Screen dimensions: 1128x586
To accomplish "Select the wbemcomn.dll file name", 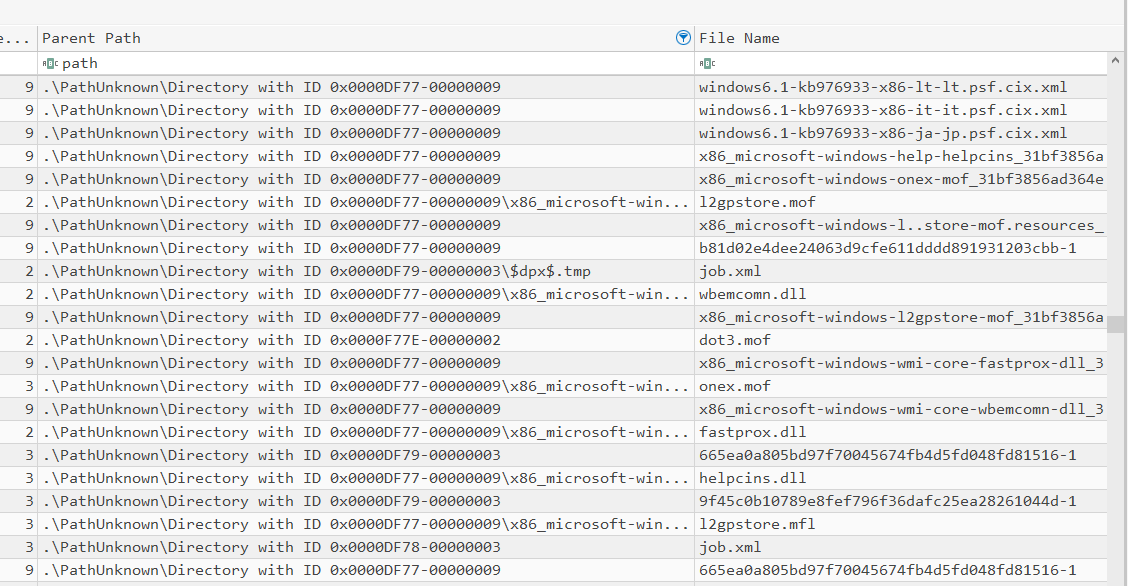I will tap(752, 294).
